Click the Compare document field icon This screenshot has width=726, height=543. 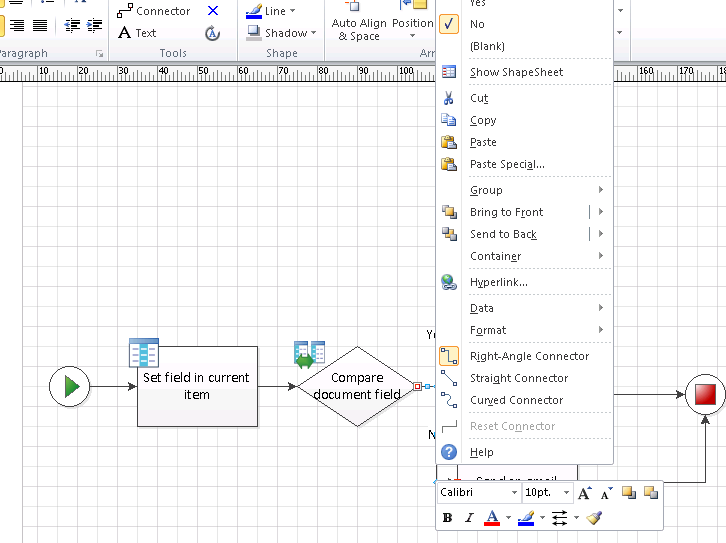tap(309, 355)
